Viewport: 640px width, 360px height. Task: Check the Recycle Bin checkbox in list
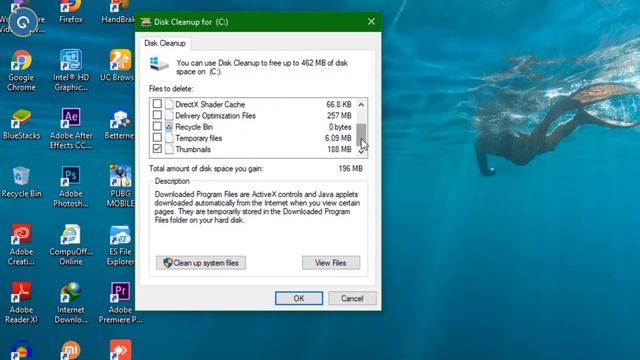157,127
